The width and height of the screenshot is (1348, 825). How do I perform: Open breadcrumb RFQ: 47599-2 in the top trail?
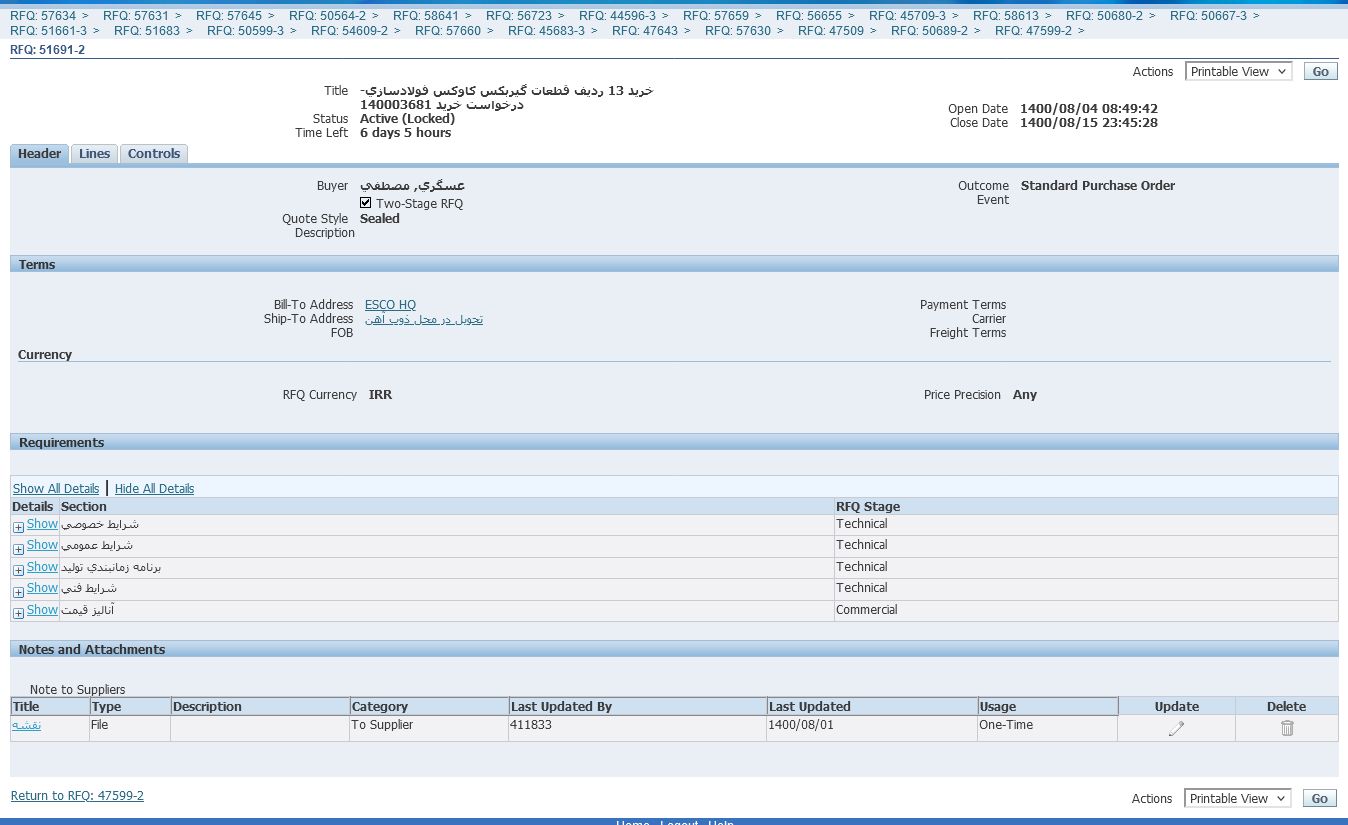(x=1033, y=31)
